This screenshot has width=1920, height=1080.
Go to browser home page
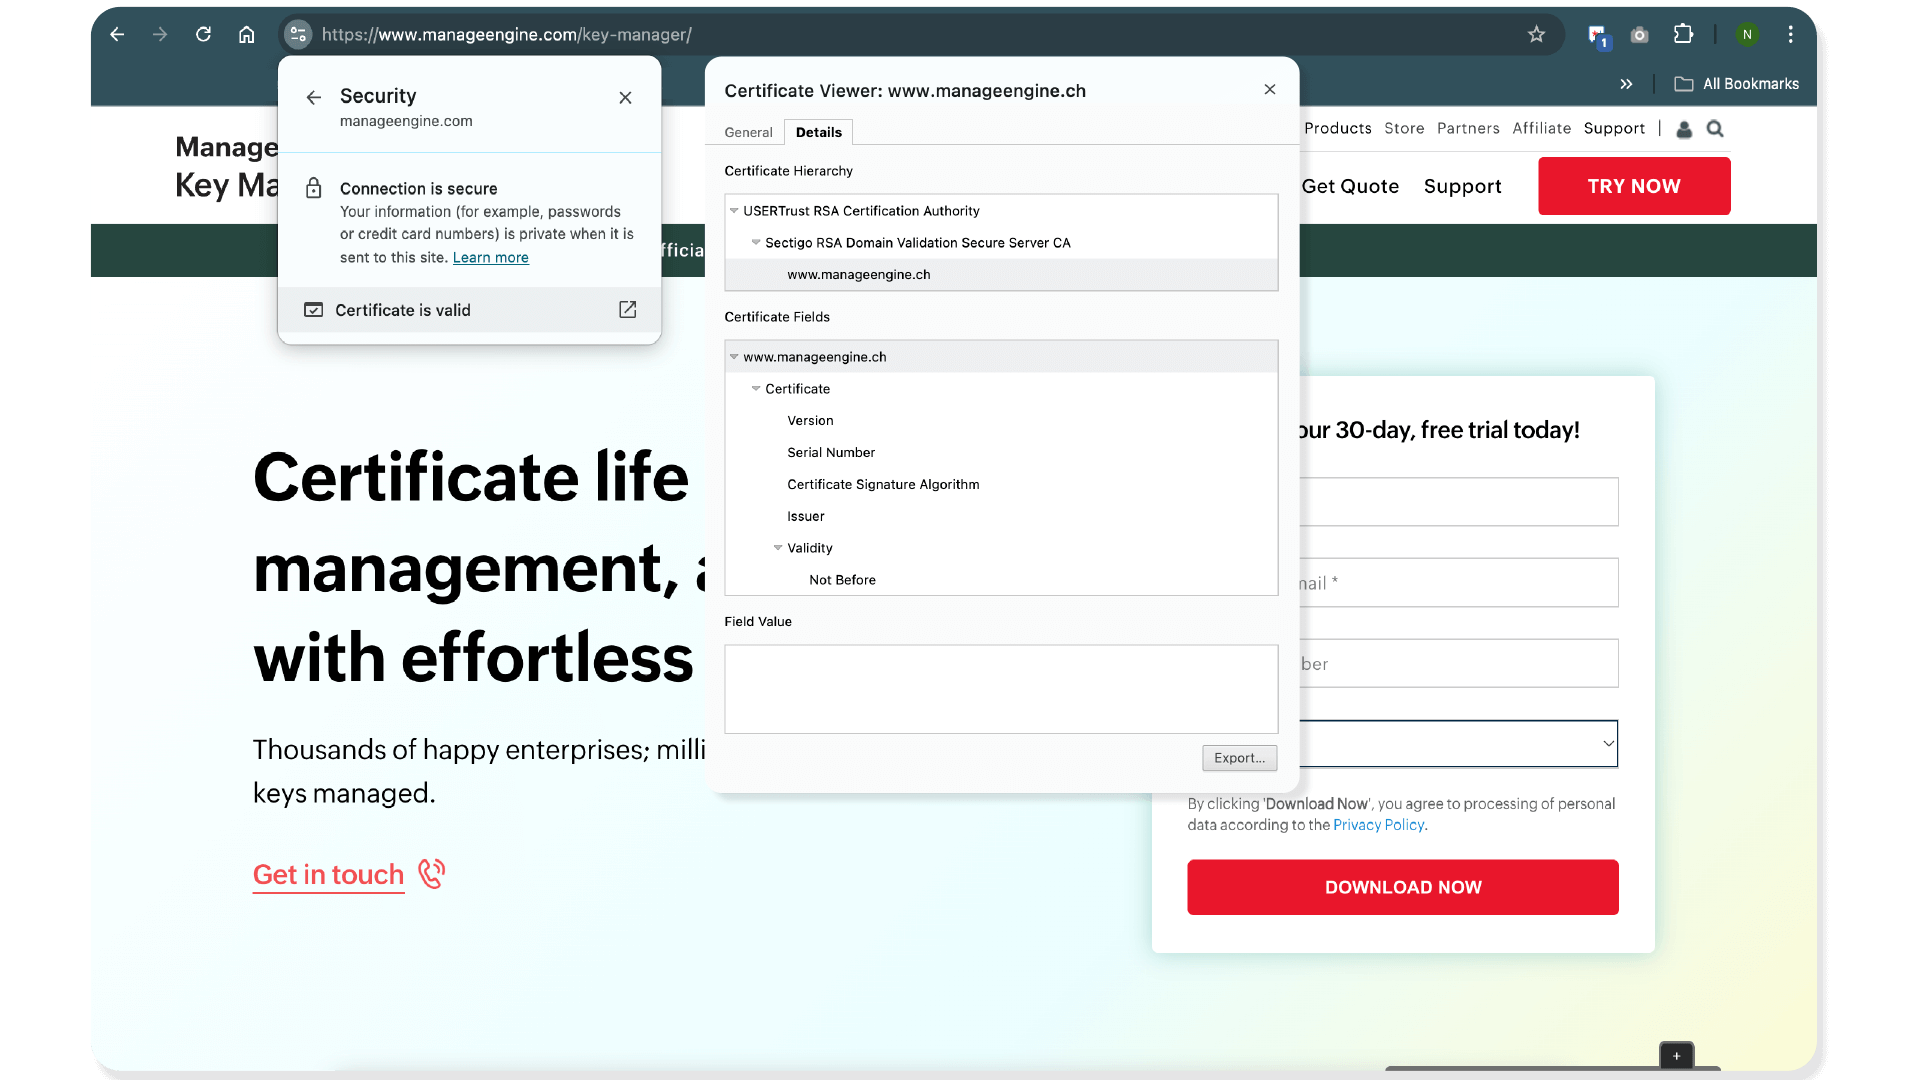[x=246, y=35]
